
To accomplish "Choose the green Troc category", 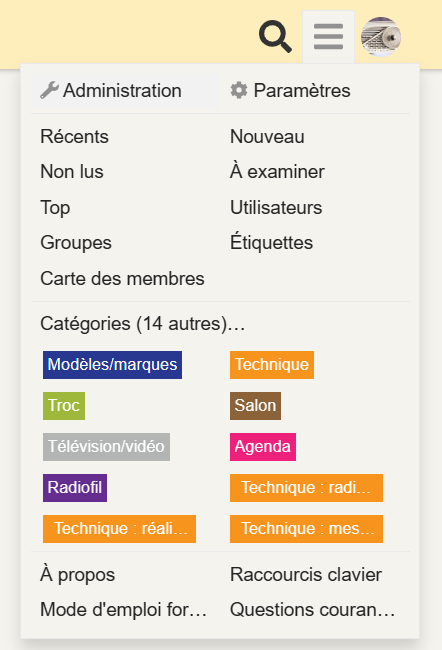I will (x=64, y=406).
